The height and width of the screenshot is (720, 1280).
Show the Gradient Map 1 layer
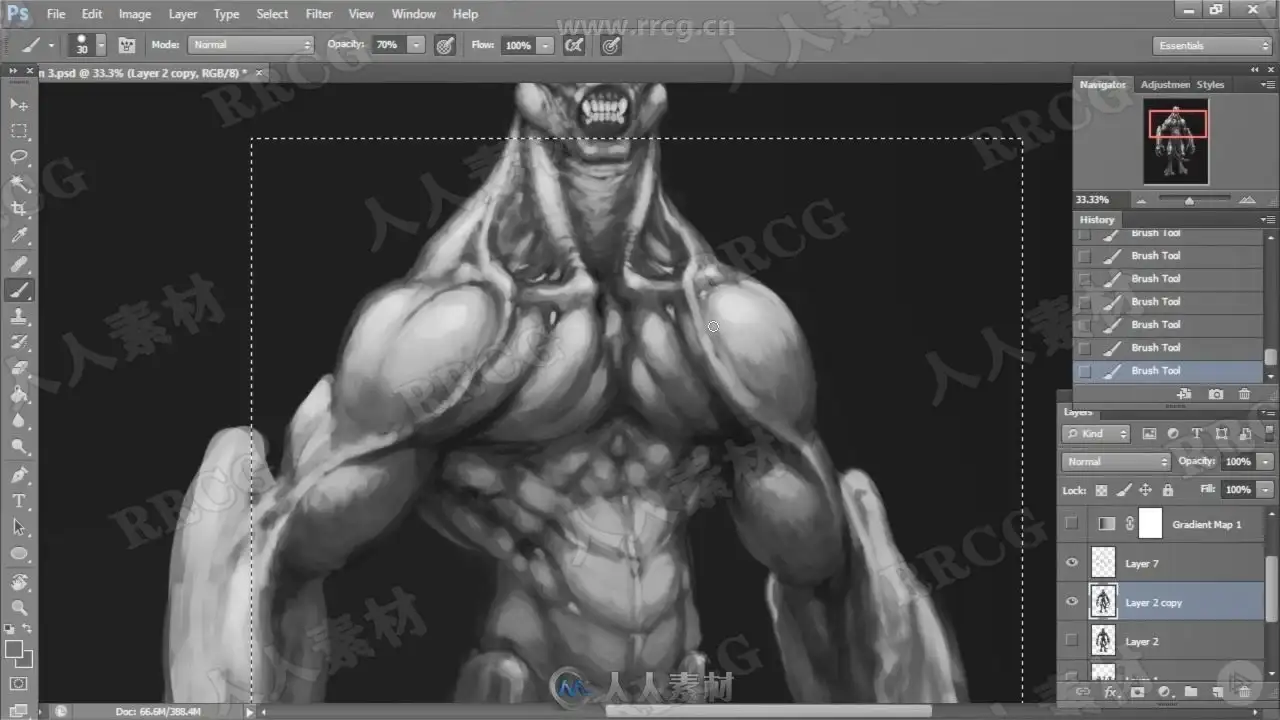pos(1072,523)
